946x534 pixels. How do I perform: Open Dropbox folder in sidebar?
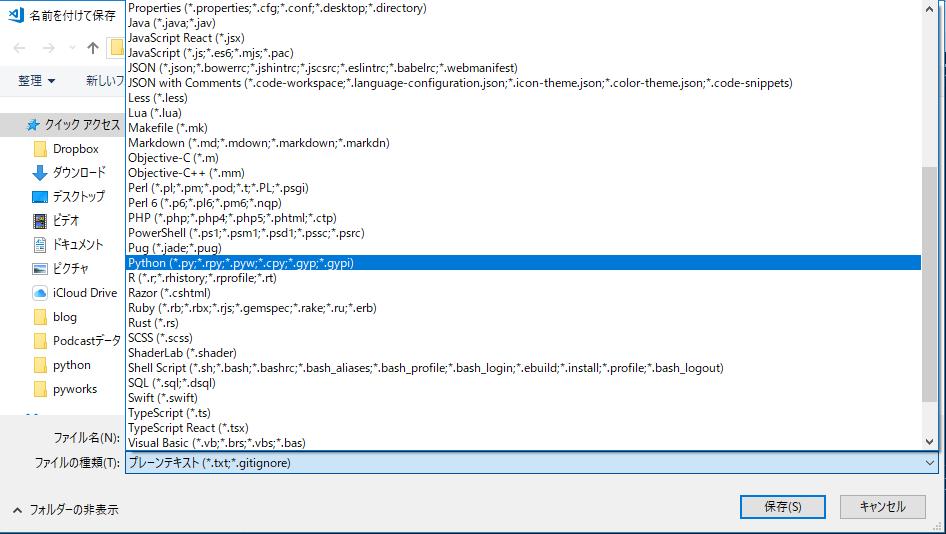pyautogui.click(x=75, y=148)
